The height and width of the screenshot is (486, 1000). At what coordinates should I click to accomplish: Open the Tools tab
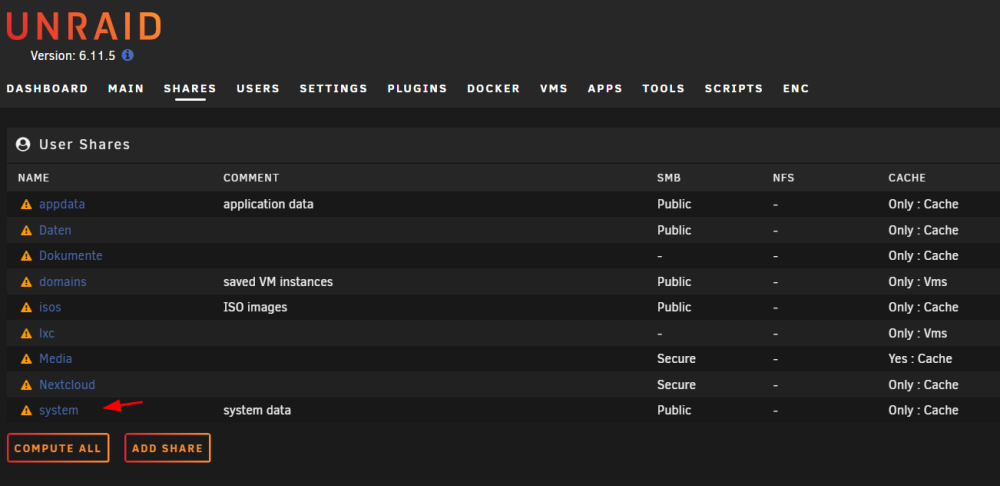tap(663, 89)
